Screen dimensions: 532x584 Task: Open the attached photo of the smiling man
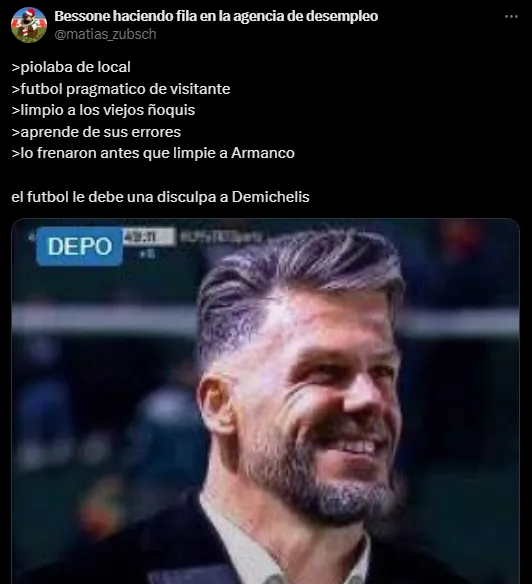pos(265,401)
